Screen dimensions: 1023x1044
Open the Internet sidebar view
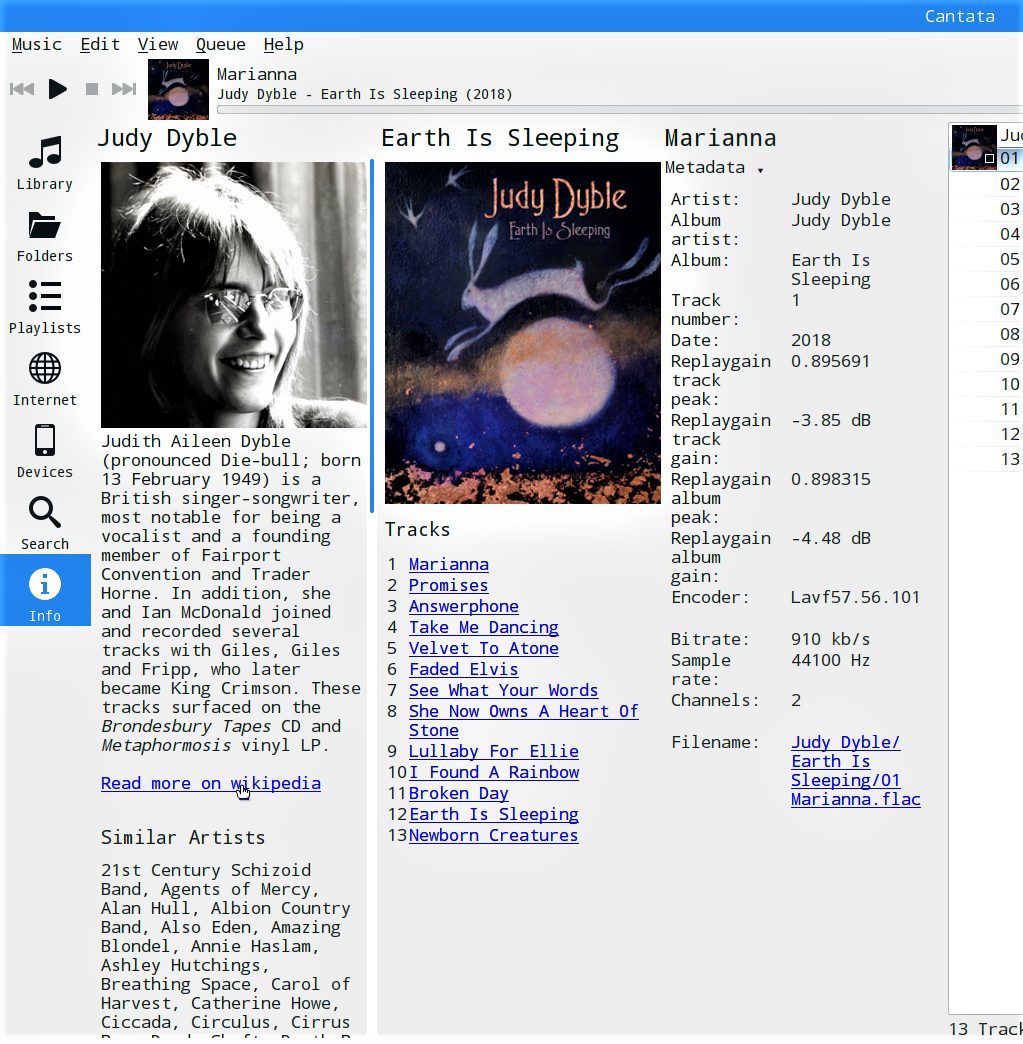click(x=45, y=380)
